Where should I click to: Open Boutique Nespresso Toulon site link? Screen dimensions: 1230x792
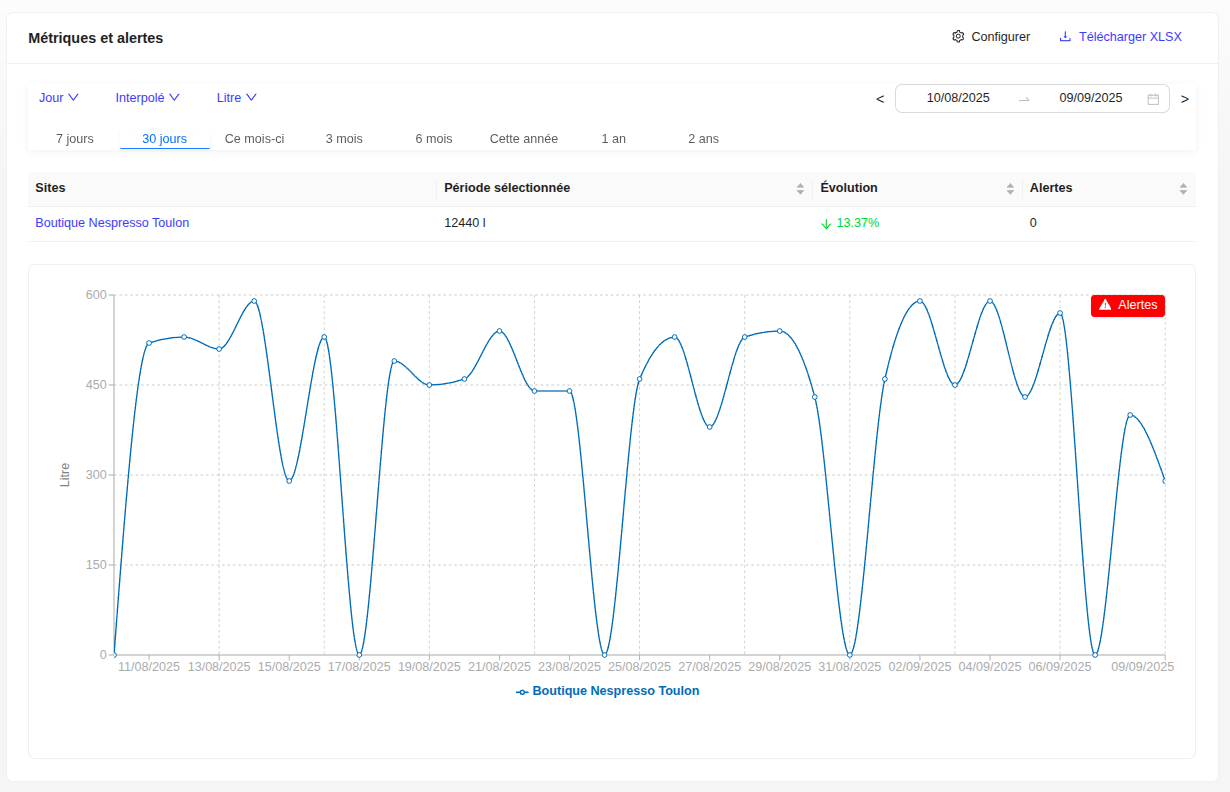pyautogui.click(x=112, y=223)
